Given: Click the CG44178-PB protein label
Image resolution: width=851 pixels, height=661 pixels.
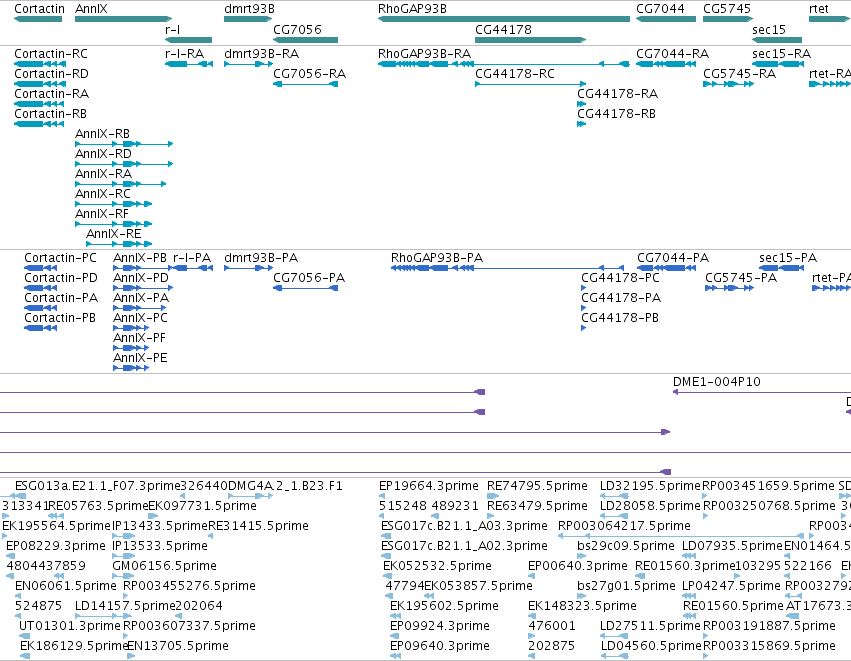Looking at the screenshot, I should [619, 318].
